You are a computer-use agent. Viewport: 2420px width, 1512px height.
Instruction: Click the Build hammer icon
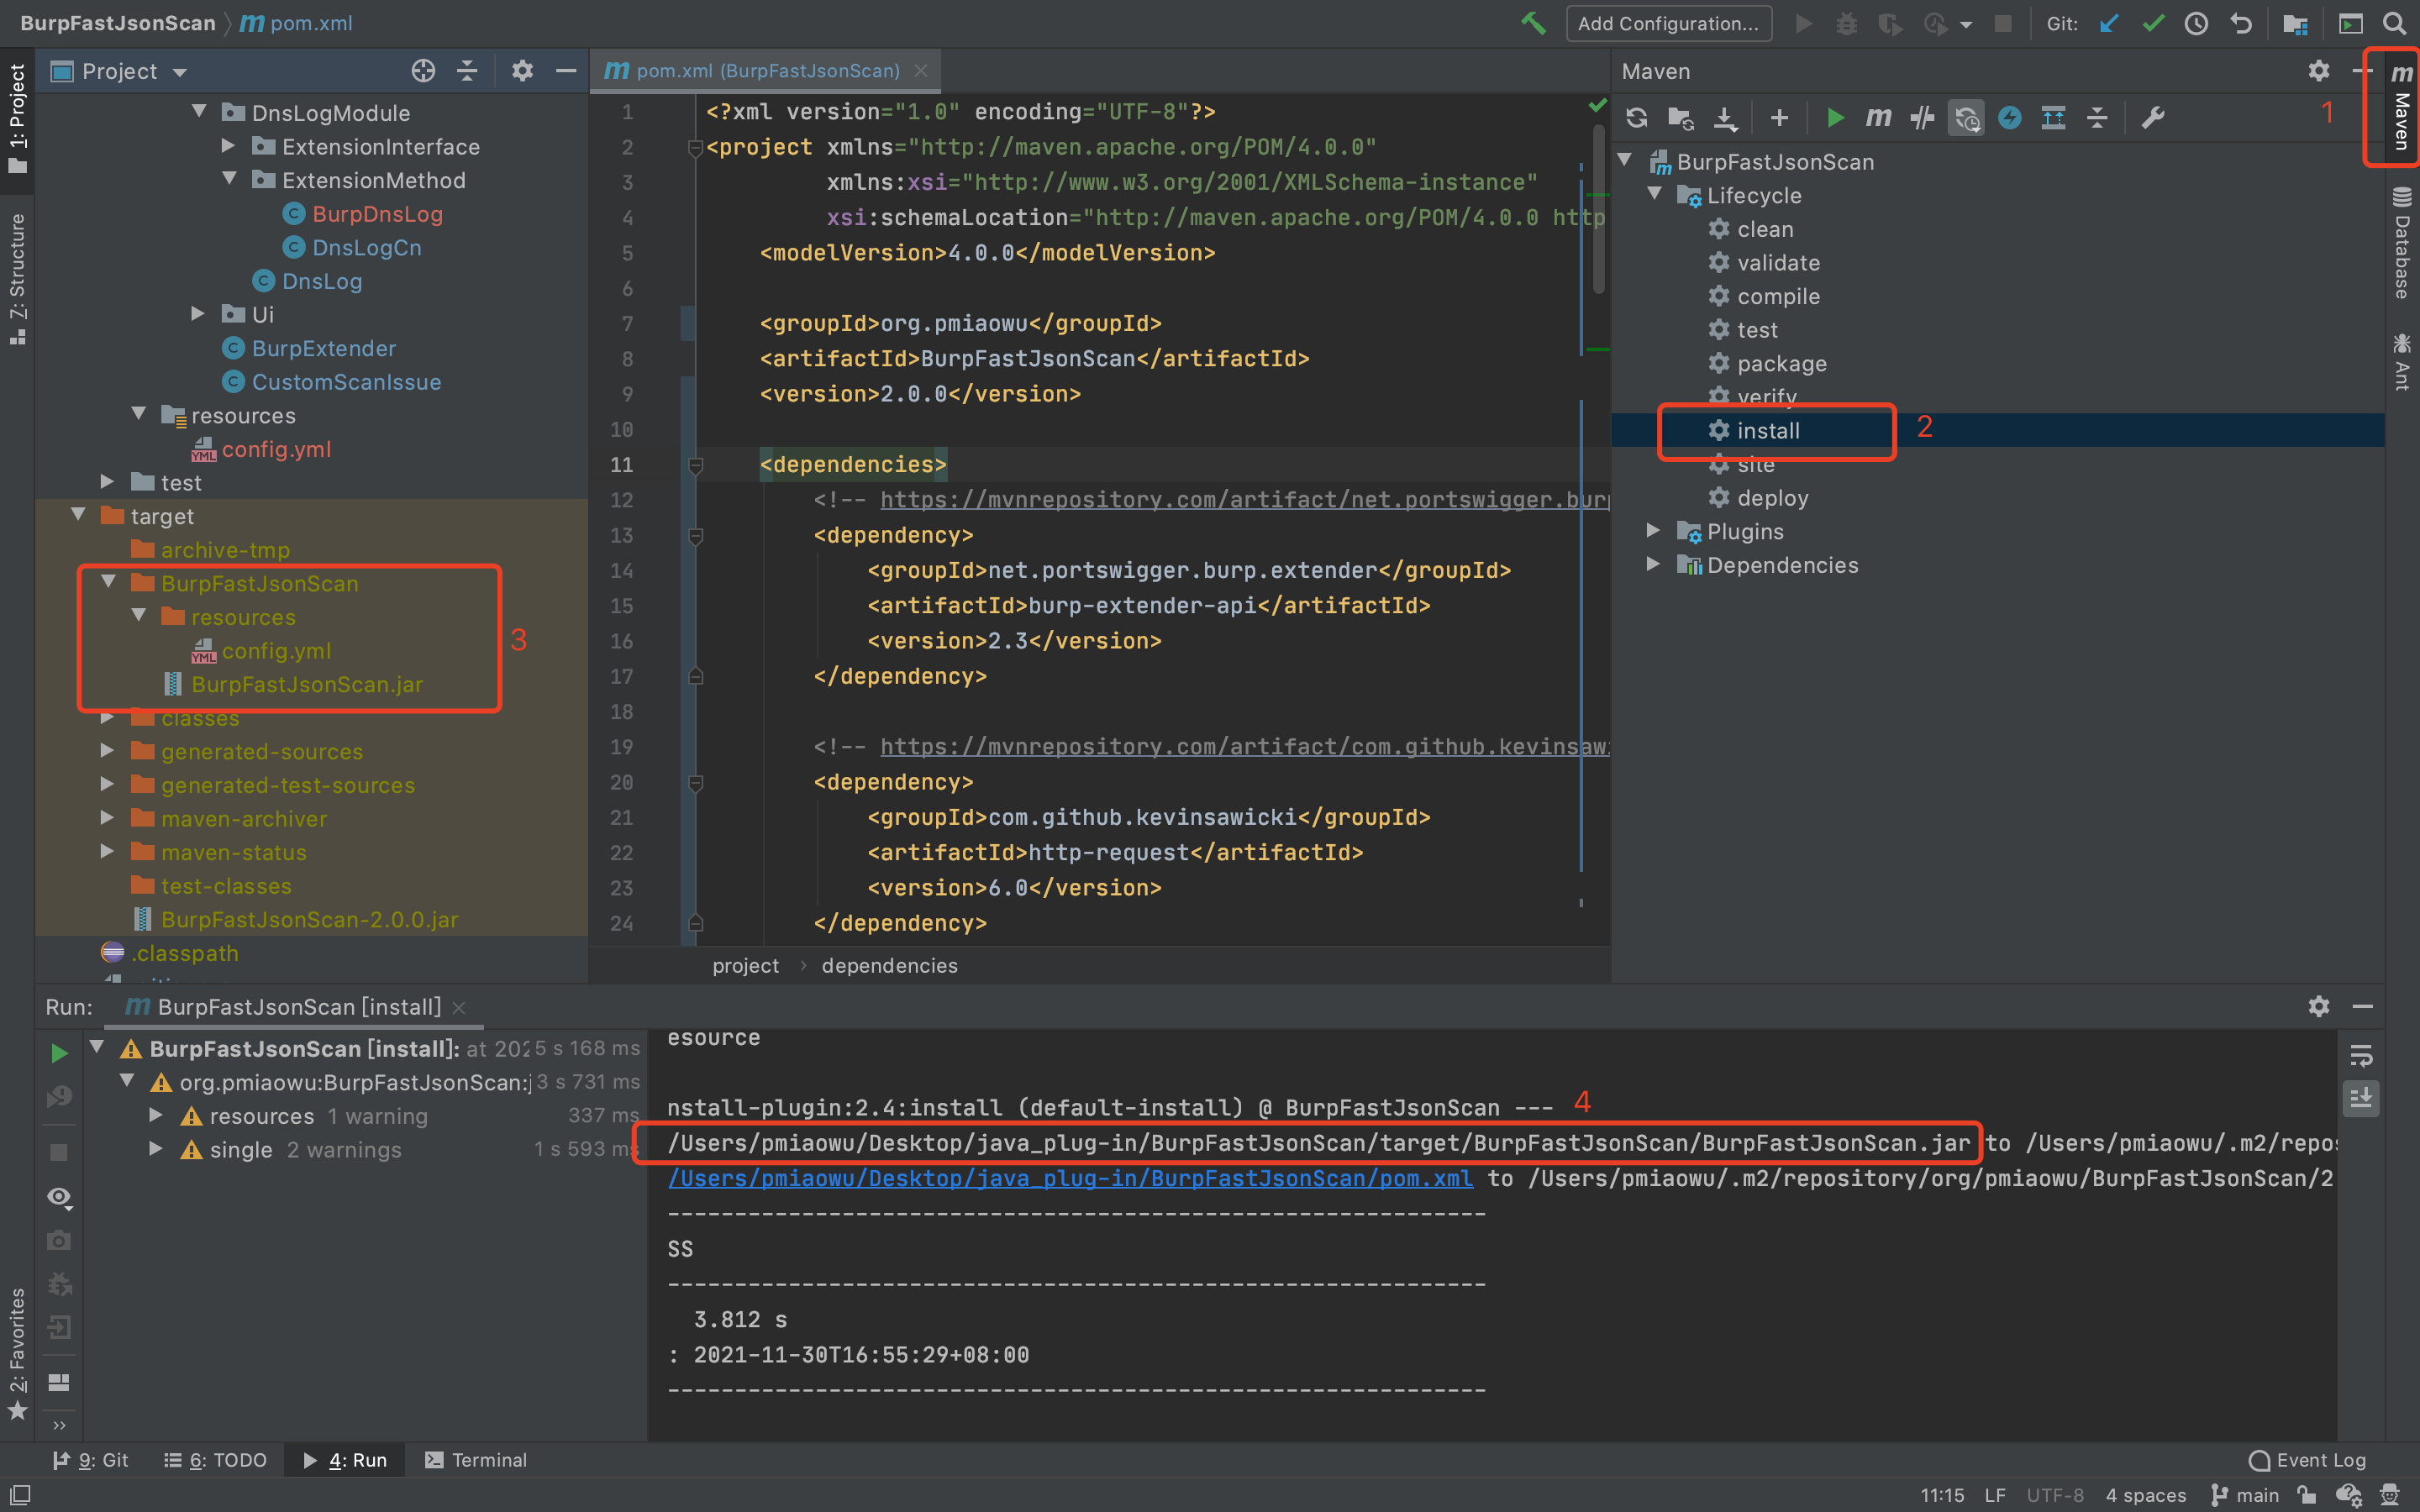coord(1532,23)
